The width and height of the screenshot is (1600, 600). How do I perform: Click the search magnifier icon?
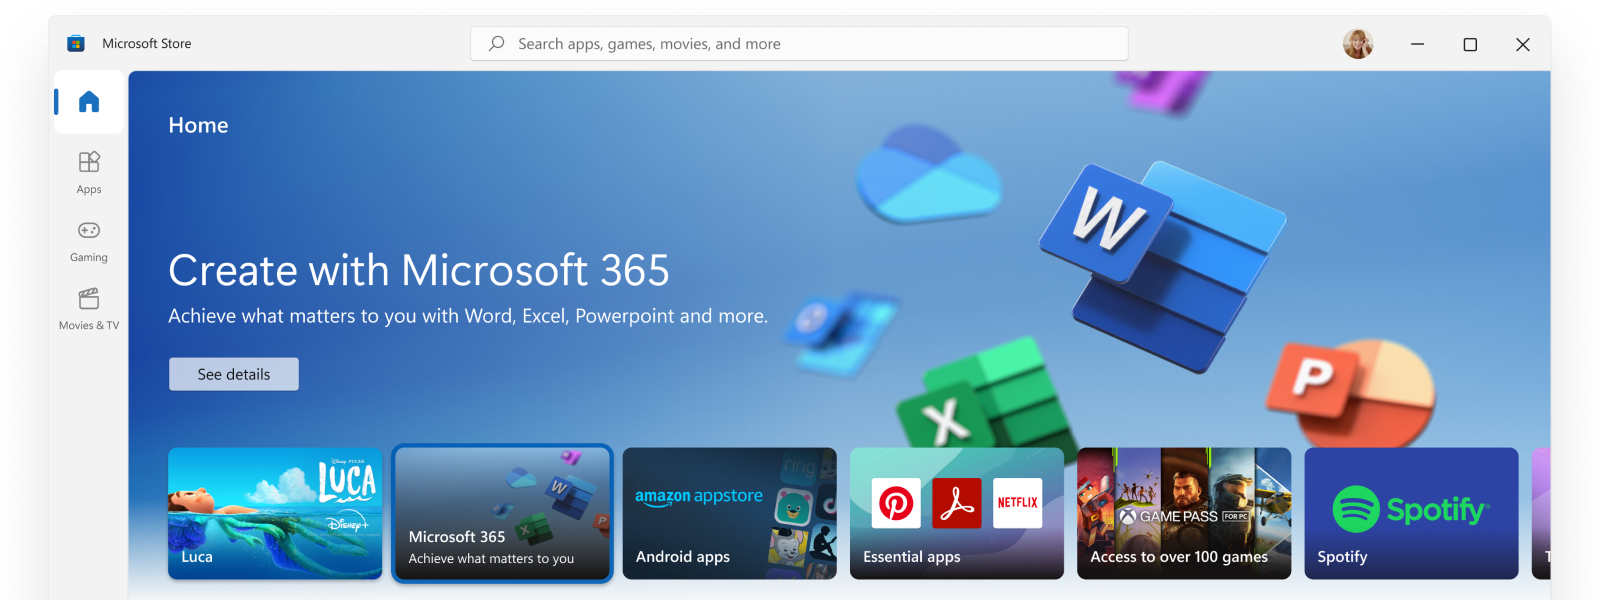496,44
